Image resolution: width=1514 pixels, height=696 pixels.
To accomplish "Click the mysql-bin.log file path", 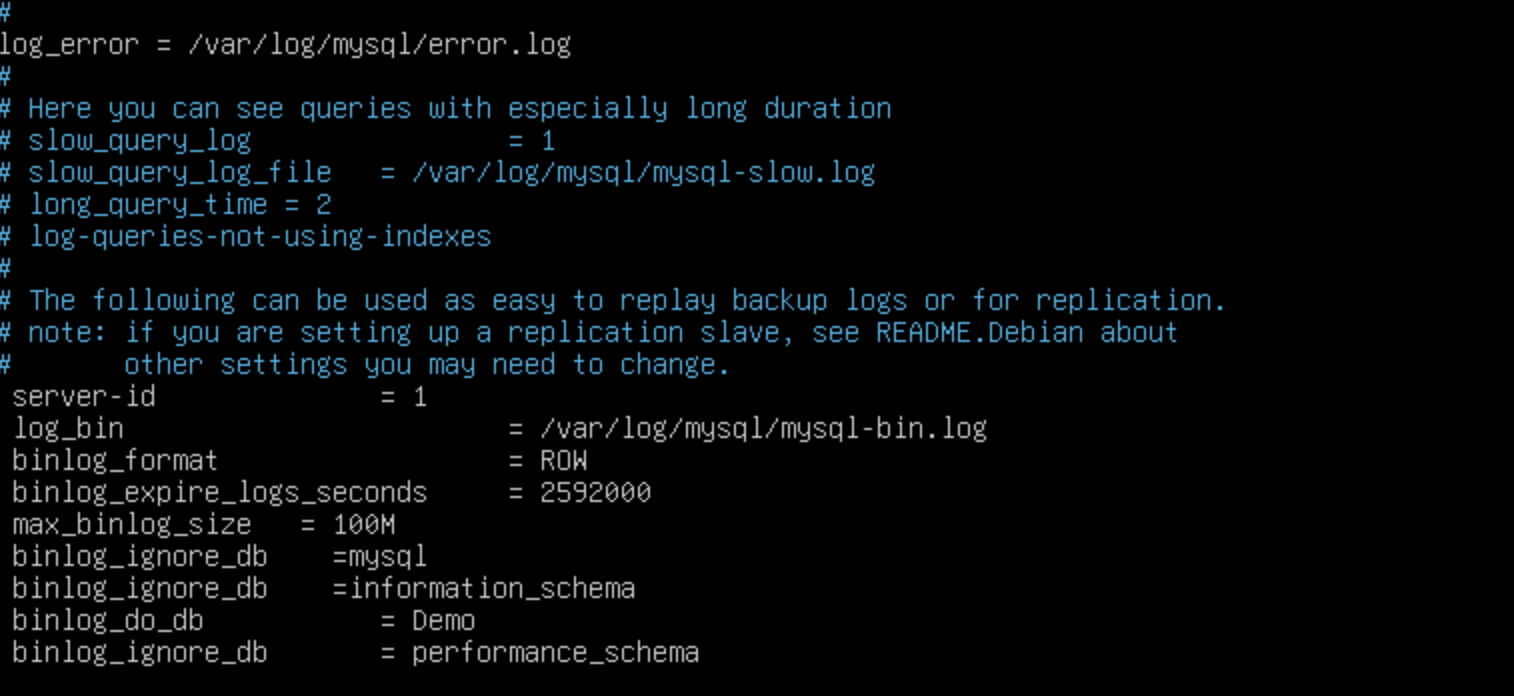I will [x=763, y=429].
